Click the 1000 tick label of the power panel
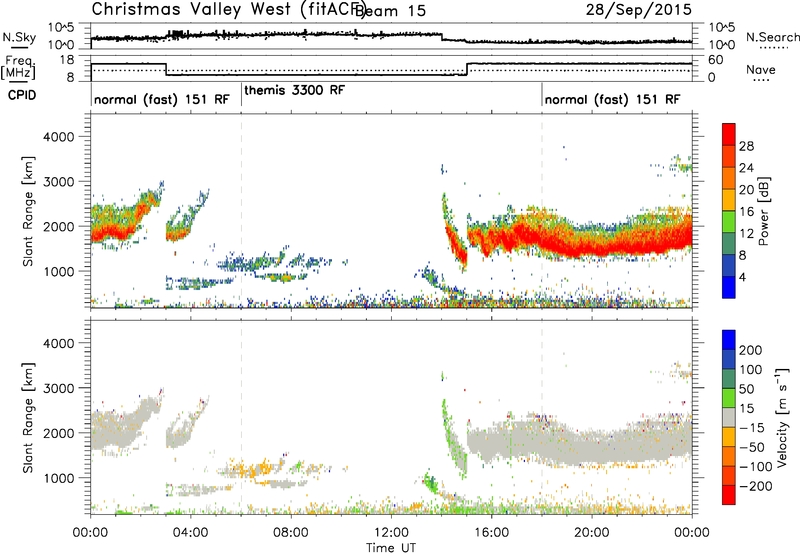The image size is (800, 554). (x=59, y=271)
